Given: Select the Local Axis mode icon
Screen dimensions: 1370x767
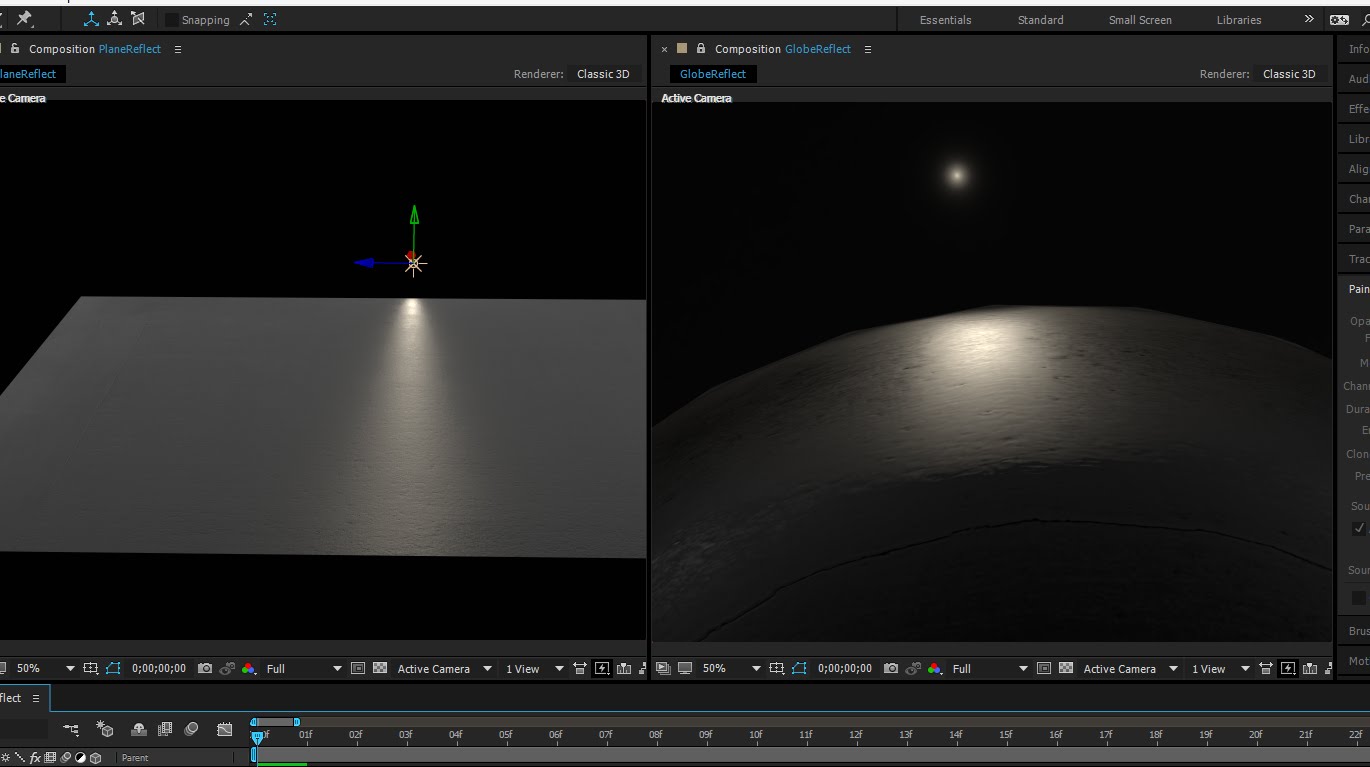Looking at the screenshot, I should pos(91,19).
